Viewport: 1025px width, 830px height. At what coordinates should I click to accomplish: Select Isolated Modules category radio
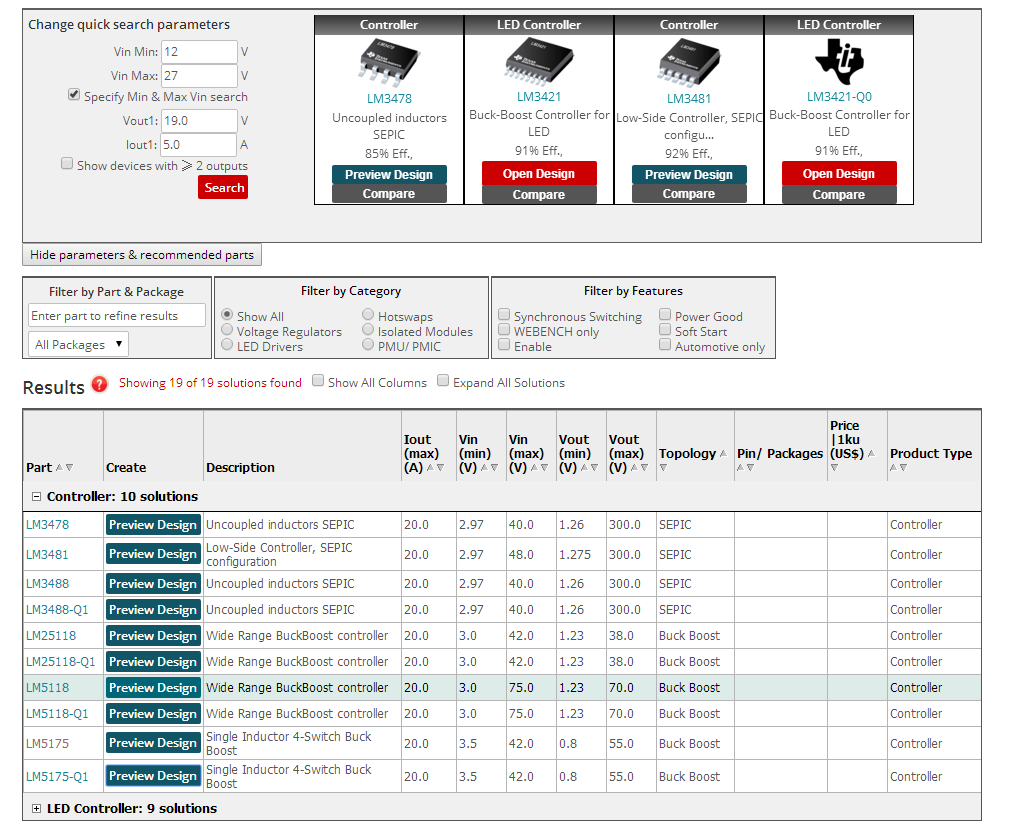368,329
